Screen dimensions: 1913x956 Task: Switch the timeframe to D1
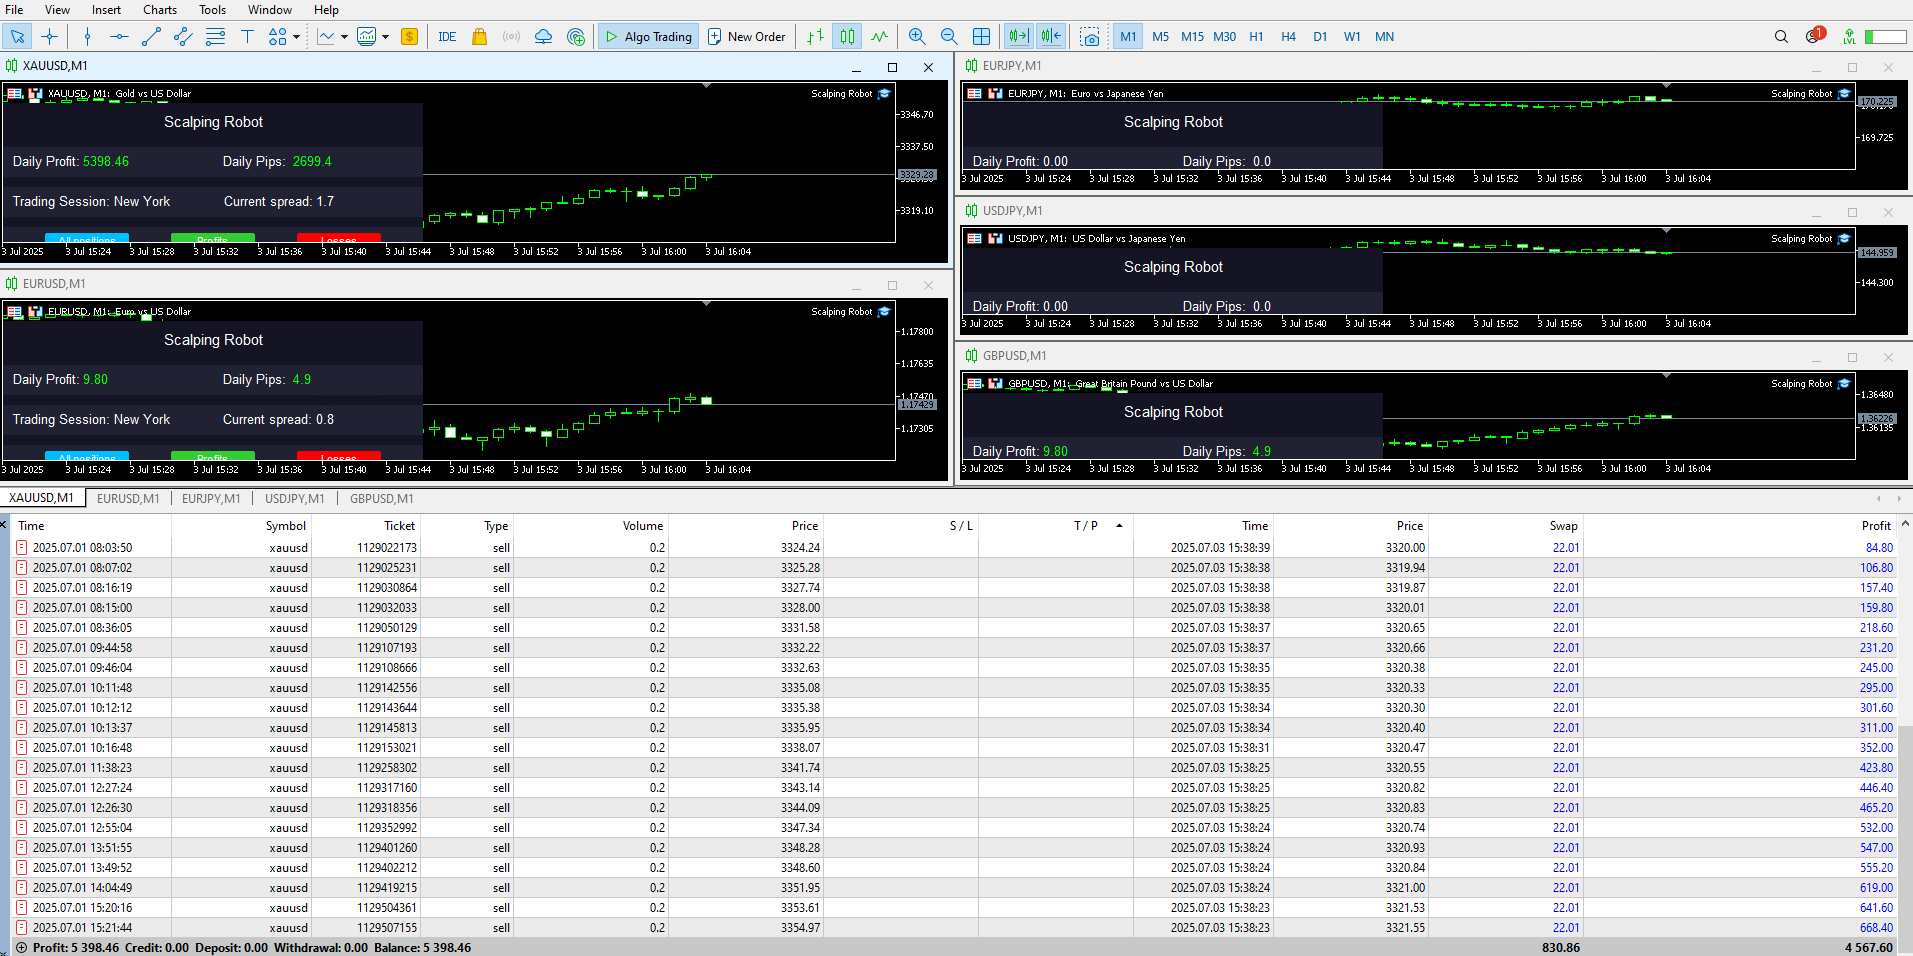pyautogui.click(x=1320, y=37)
